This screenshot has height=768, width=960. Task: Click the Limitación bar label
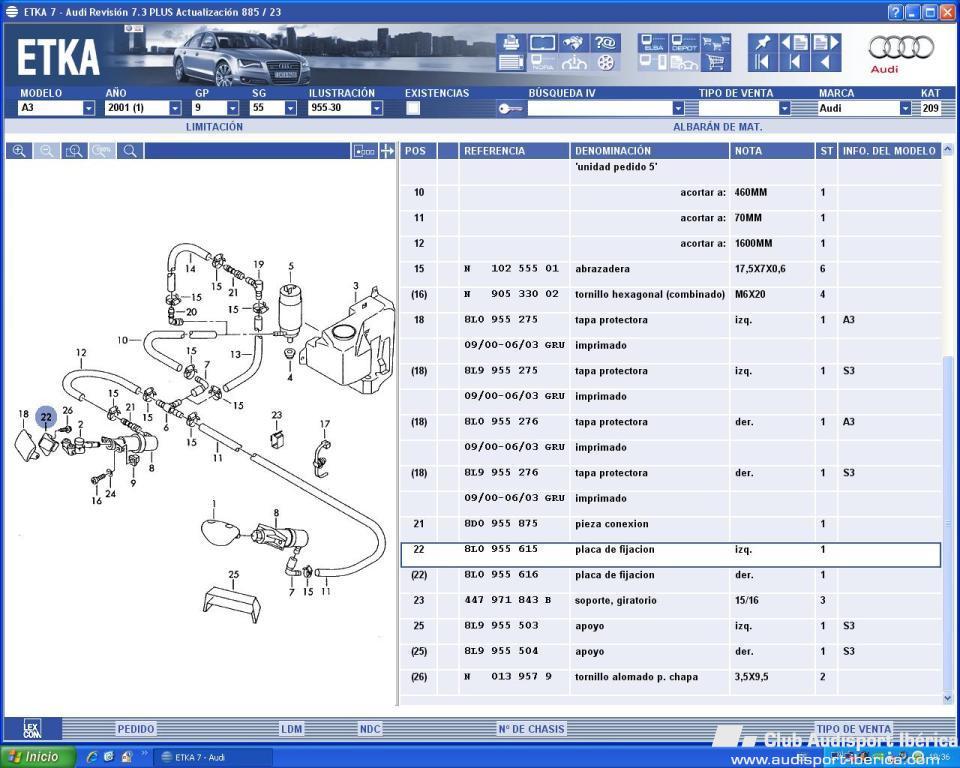[214, 127]
